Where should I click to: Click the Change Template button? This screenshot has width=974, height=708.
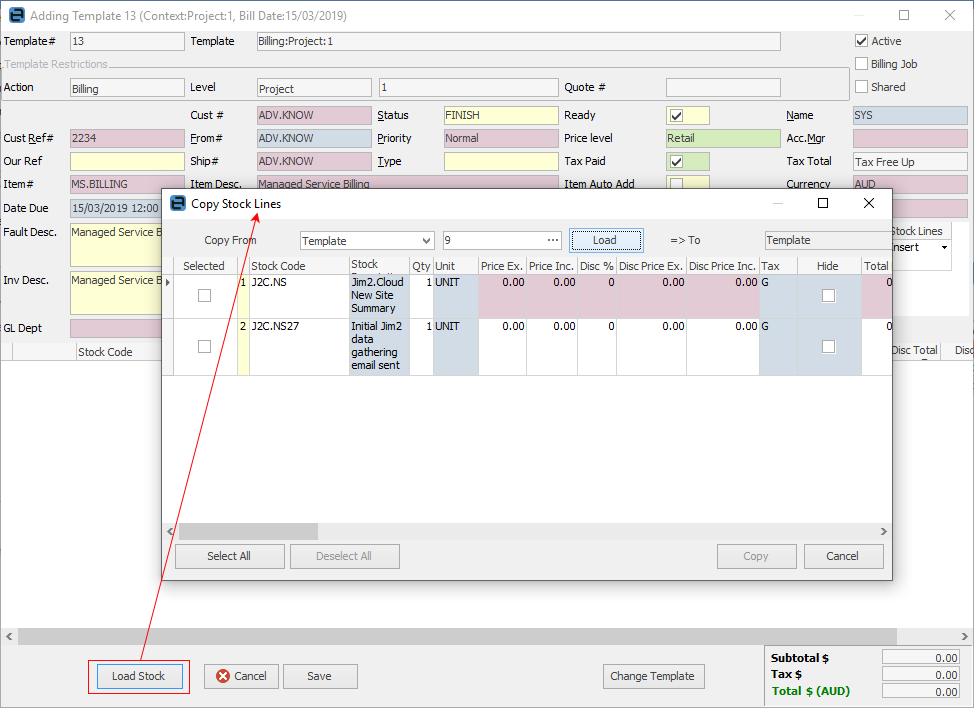[x=653, y=676]
